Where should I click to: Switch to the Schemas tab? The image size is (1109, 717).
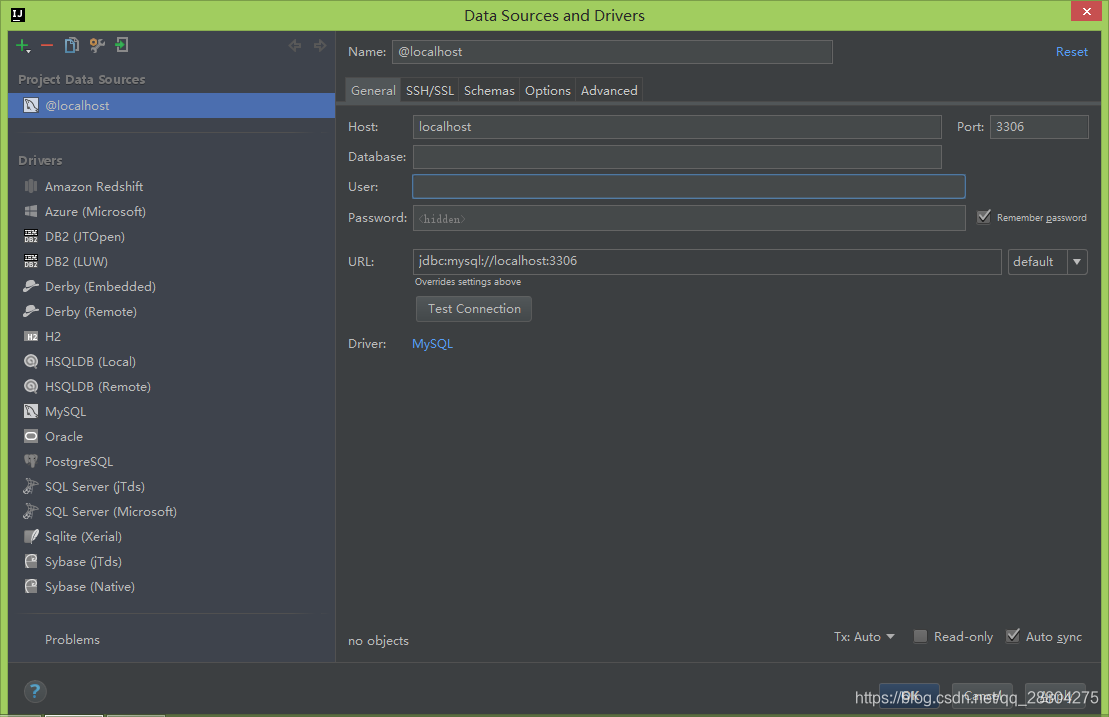point(489,91)
